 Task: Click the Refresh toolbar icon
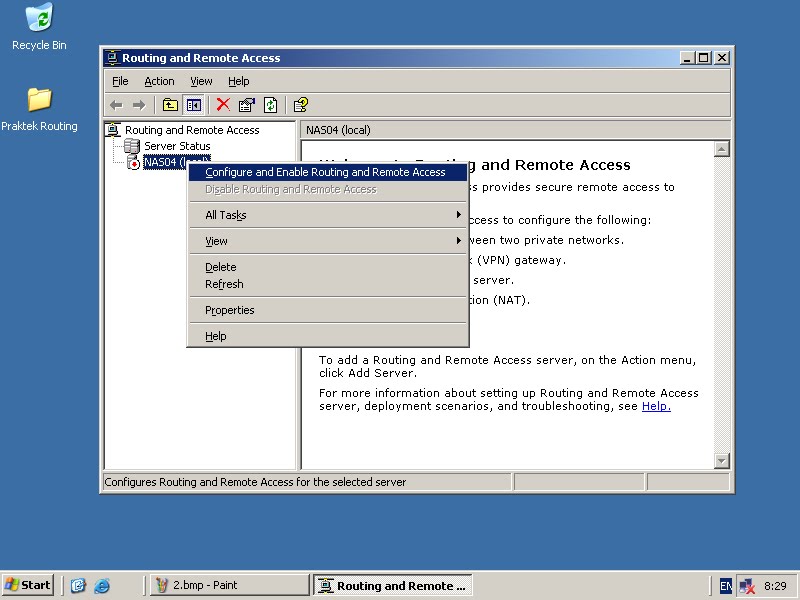(270, 104)
